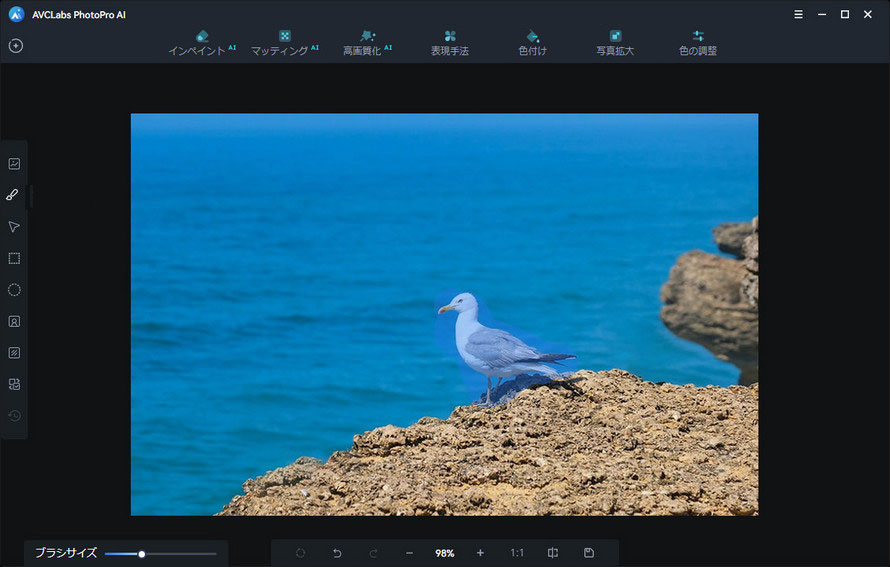
Task: Select the image icon in left sidebar
Action: coord(14,164)
